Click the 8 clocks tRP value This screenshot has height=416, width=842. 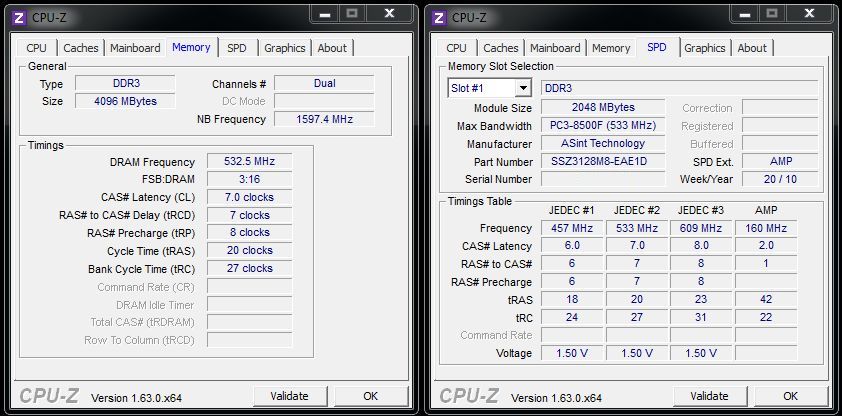(x=250, y=232)
